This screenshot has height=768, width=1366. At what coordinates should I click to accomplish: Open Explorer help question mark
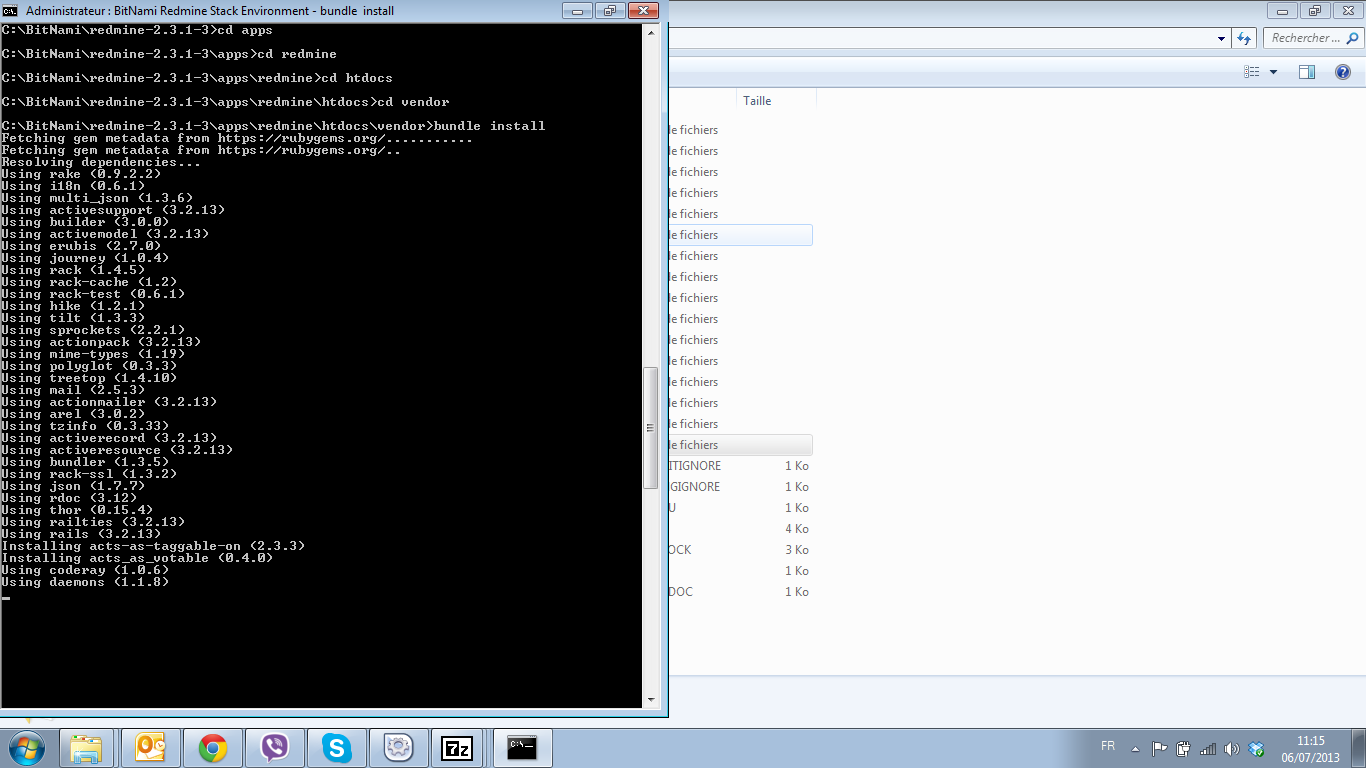(1344, 72)
